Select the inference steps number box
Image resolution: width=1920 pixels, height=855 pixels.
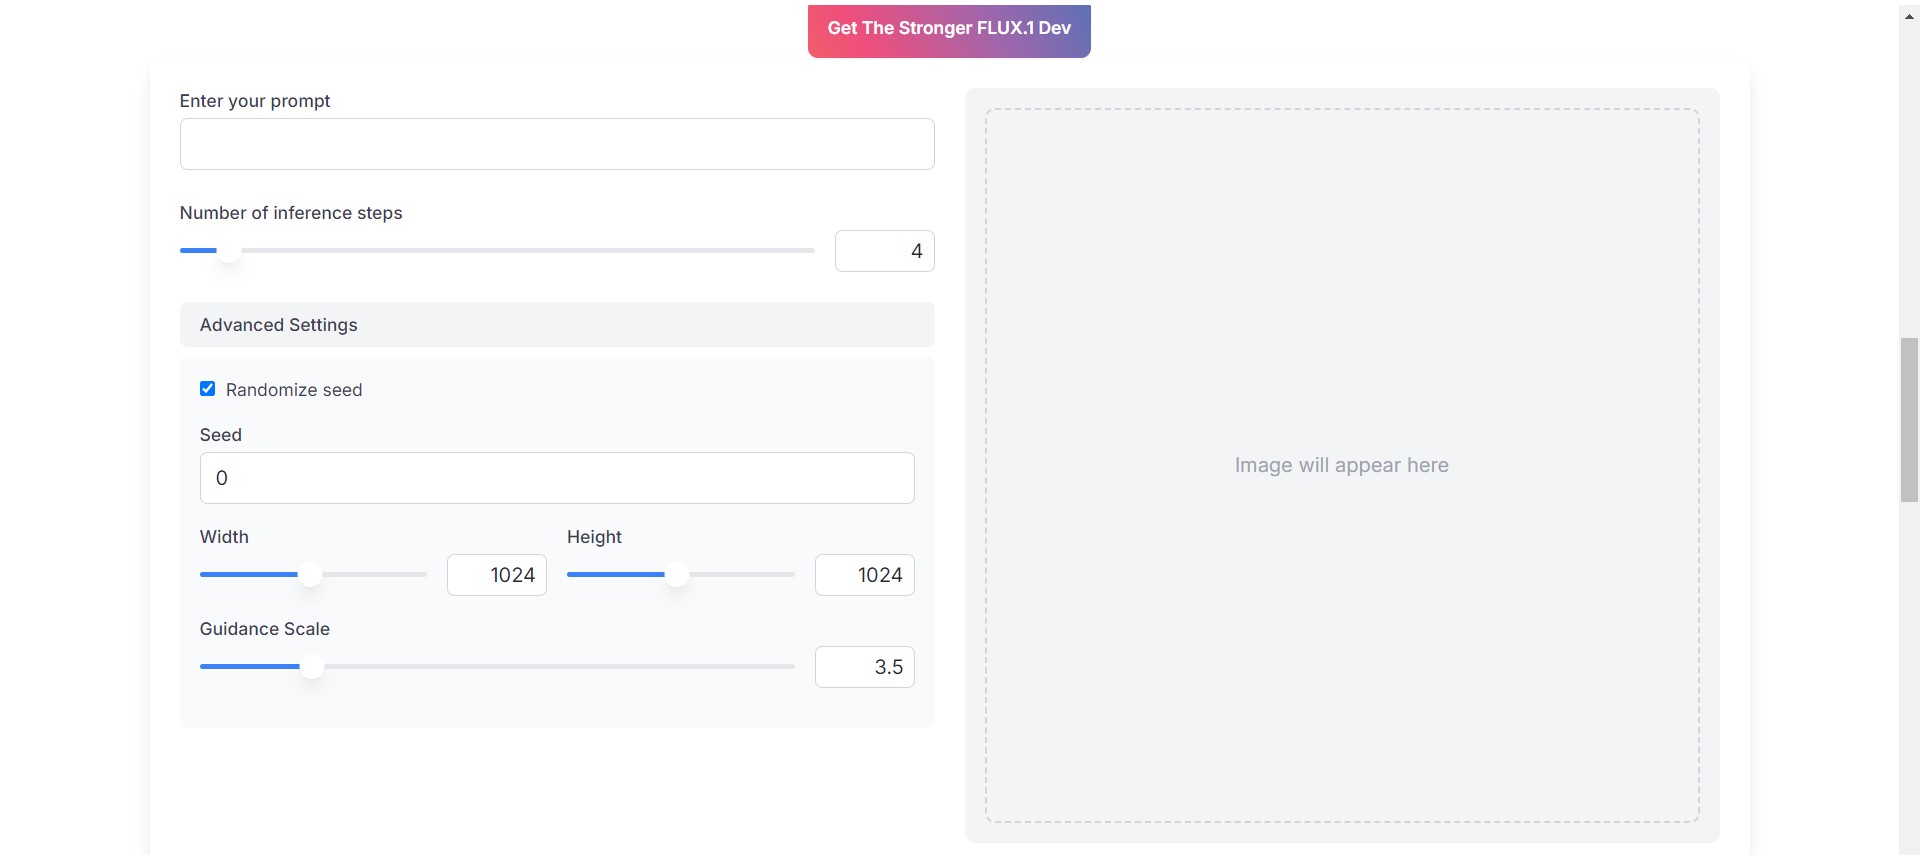884,251
